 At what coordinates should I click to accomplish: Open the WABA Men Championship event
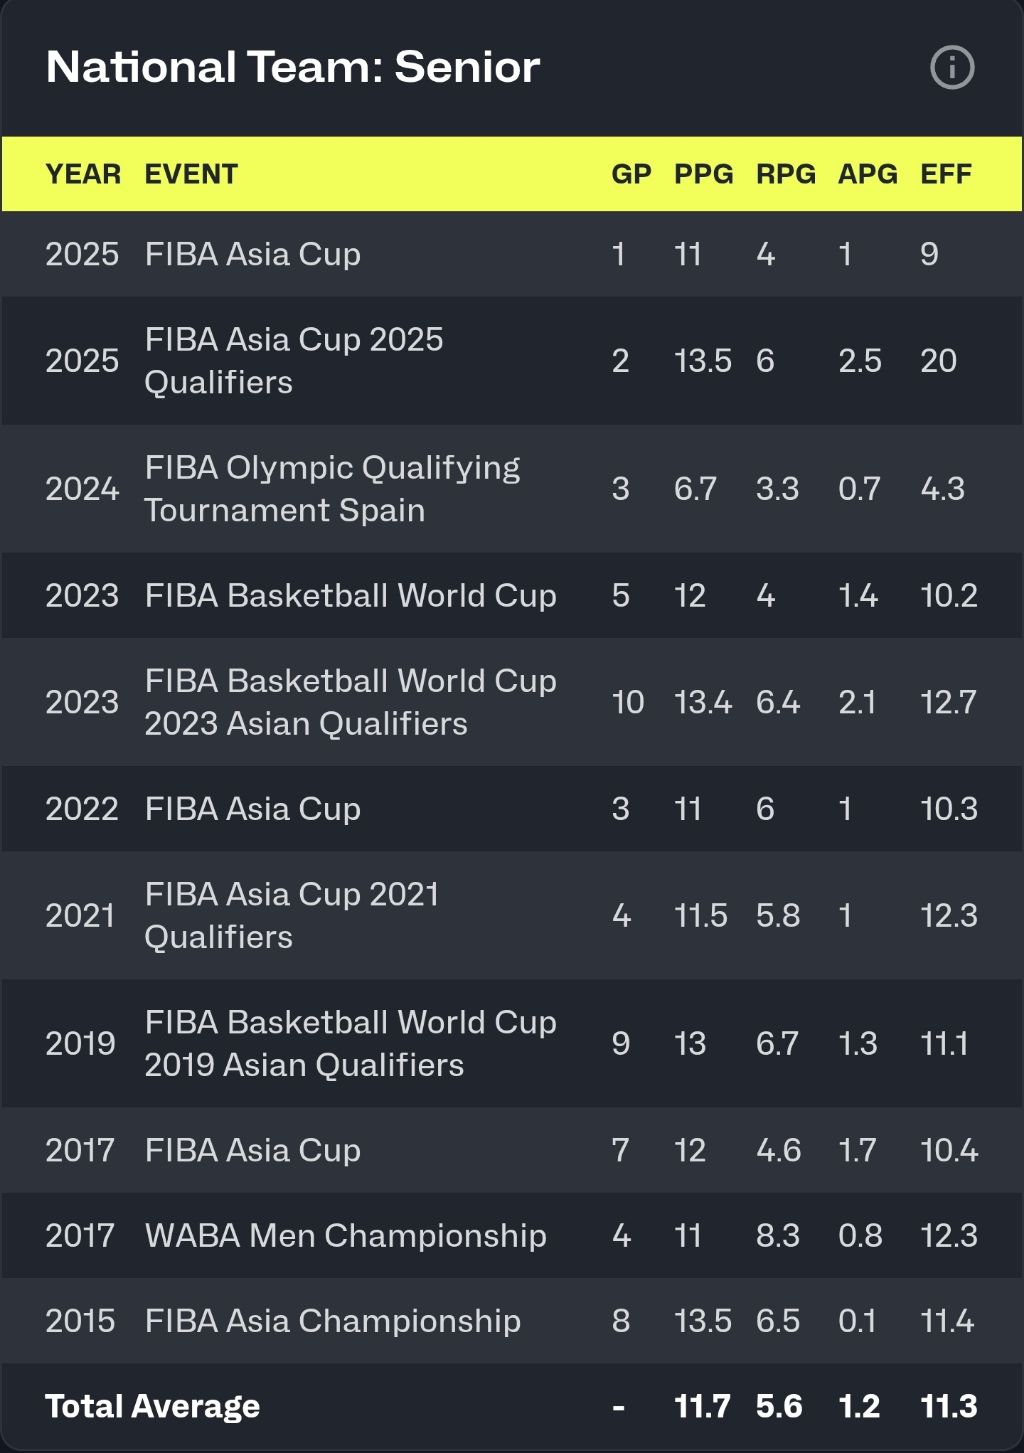345,1236
